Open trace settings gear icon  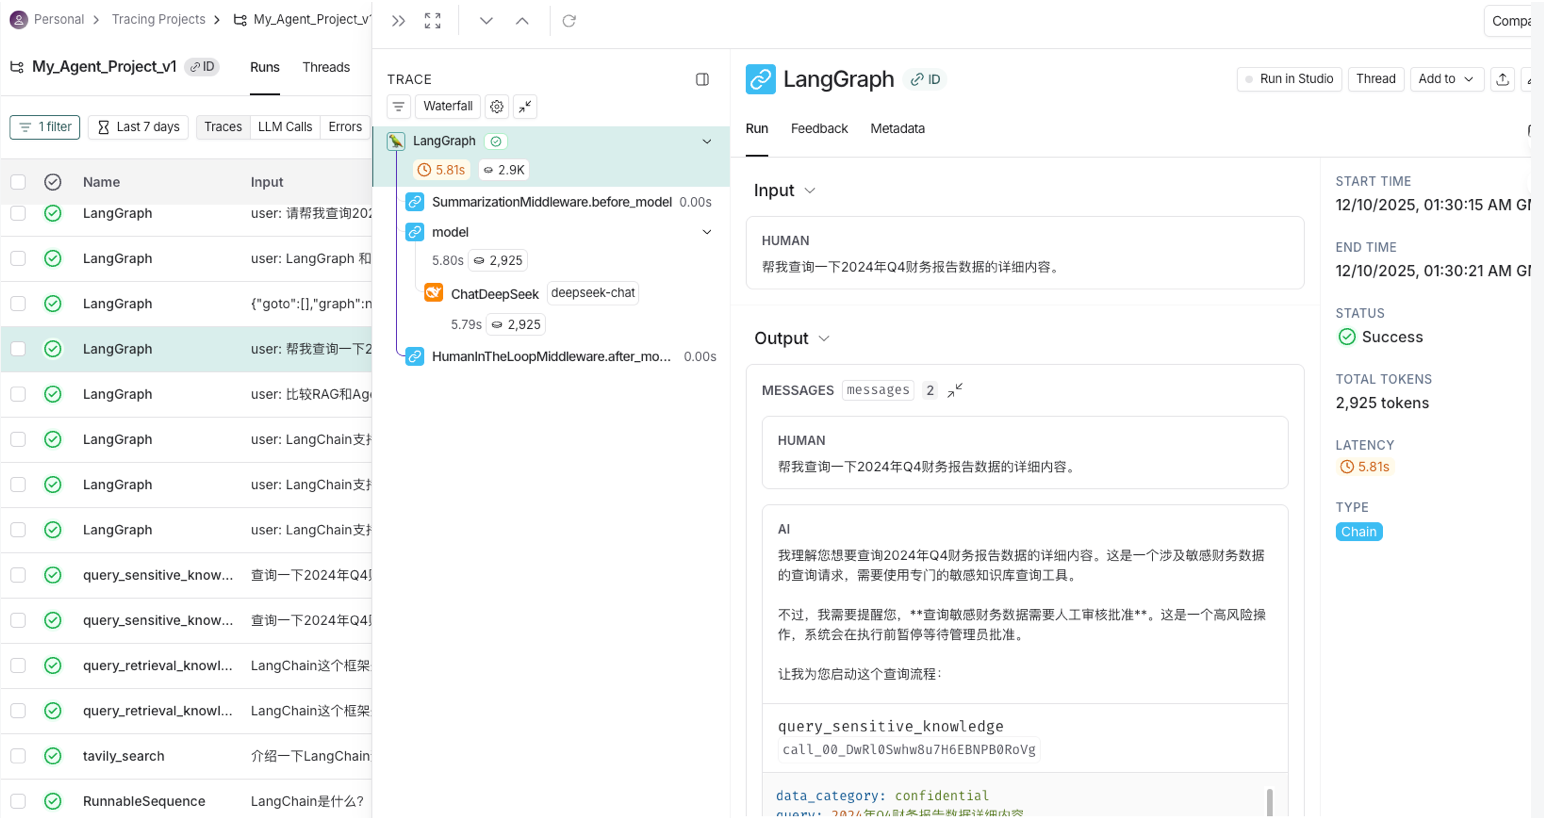click(497, 106)
